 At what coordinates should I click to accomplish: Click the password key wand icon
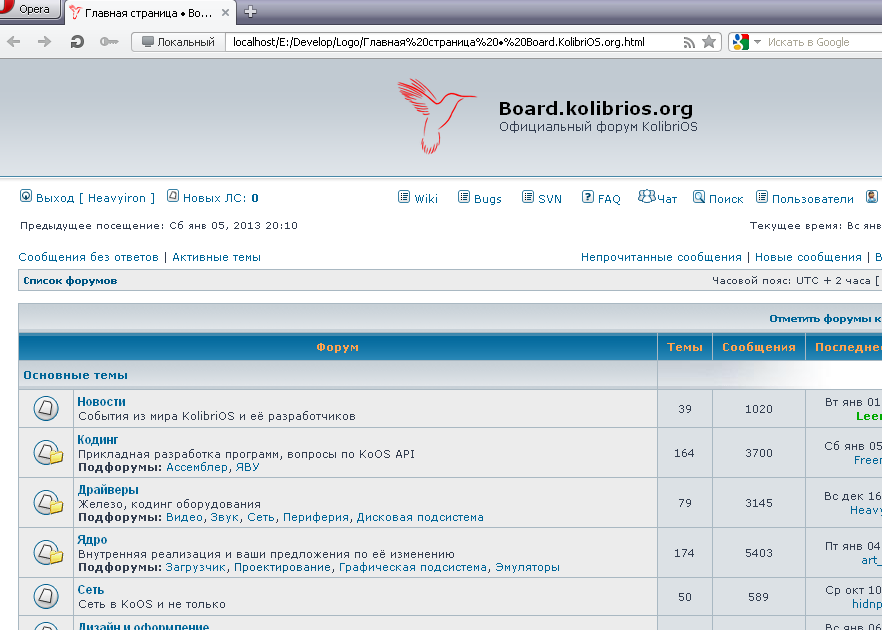point(109,42)
